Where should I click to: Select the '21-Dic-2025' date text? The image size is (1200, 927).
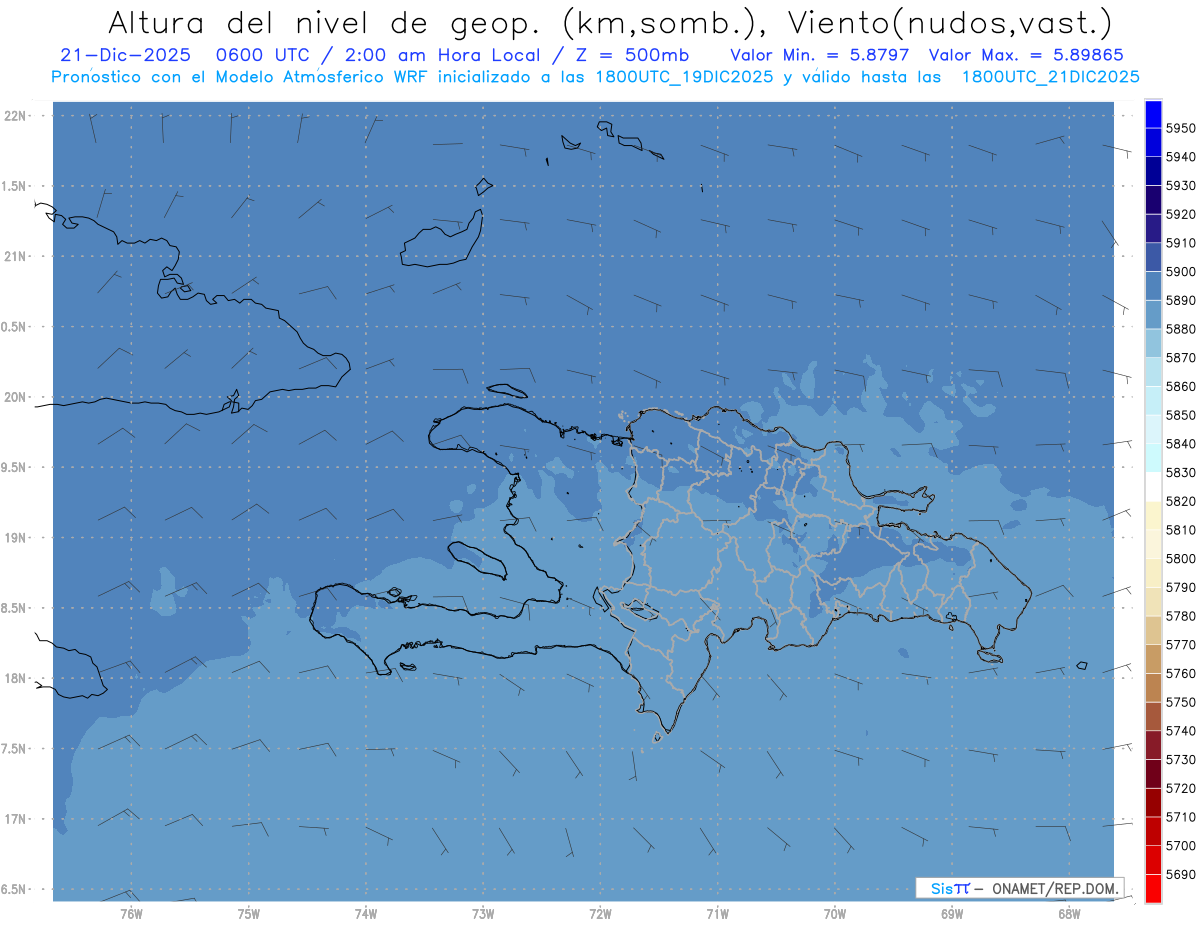coord(124,55)
